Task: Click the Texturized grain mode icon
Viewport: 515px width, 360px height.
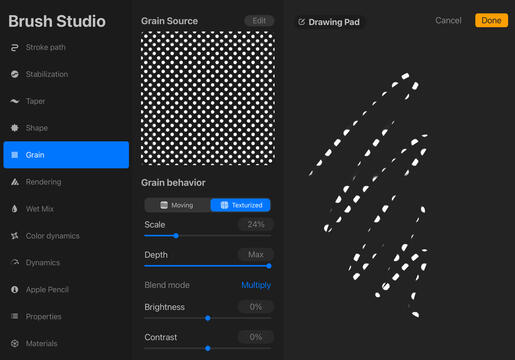Action: tap(224, 205)
